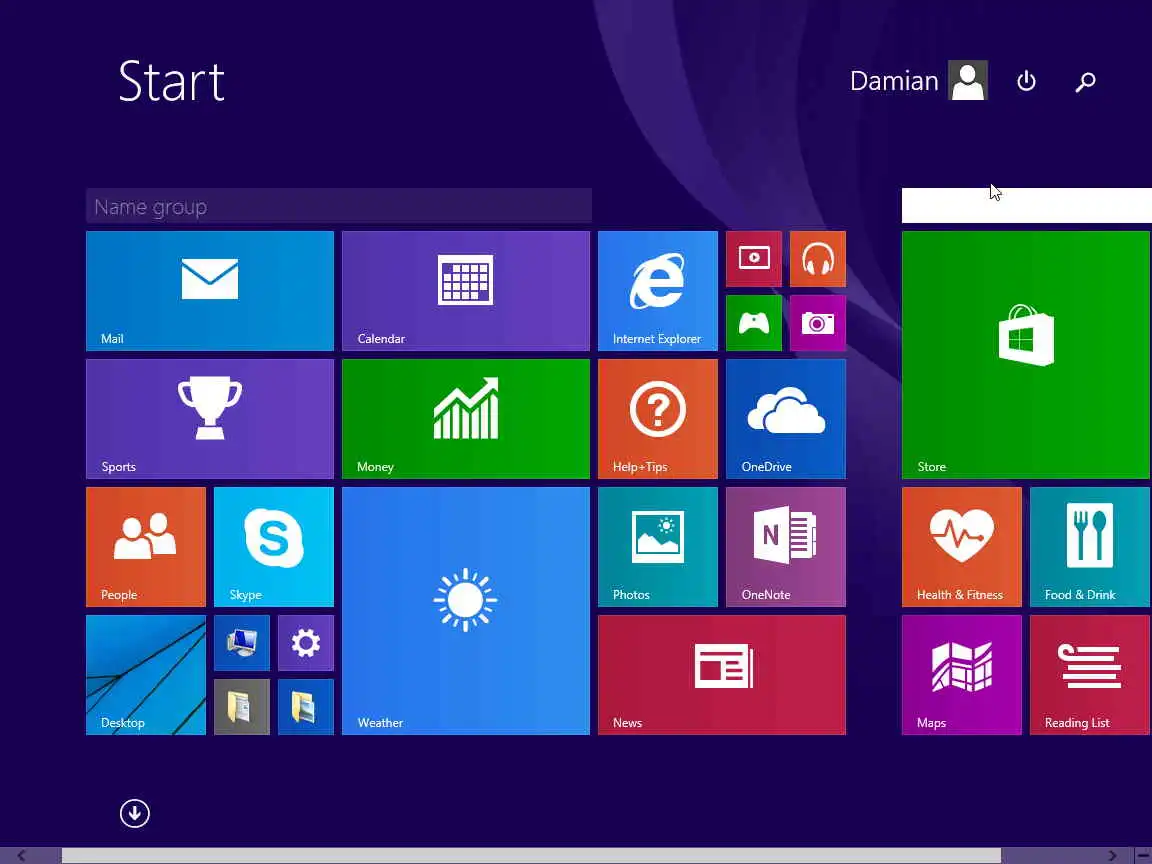Open the small This PC computer tile
The height and width of the screenshot is (864, 1152).
(242, 643)
